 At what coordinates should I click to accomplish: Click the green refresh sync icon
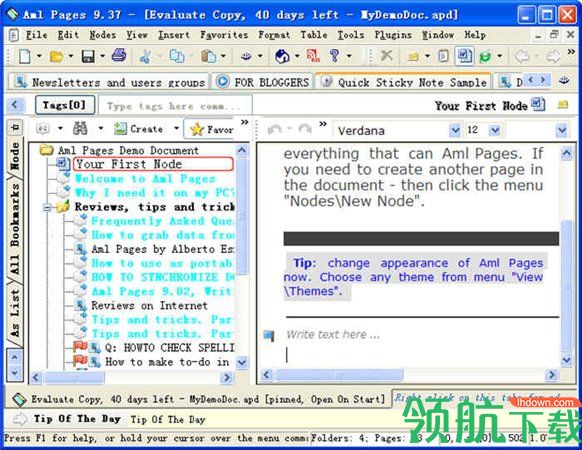[x=485, y=56]
